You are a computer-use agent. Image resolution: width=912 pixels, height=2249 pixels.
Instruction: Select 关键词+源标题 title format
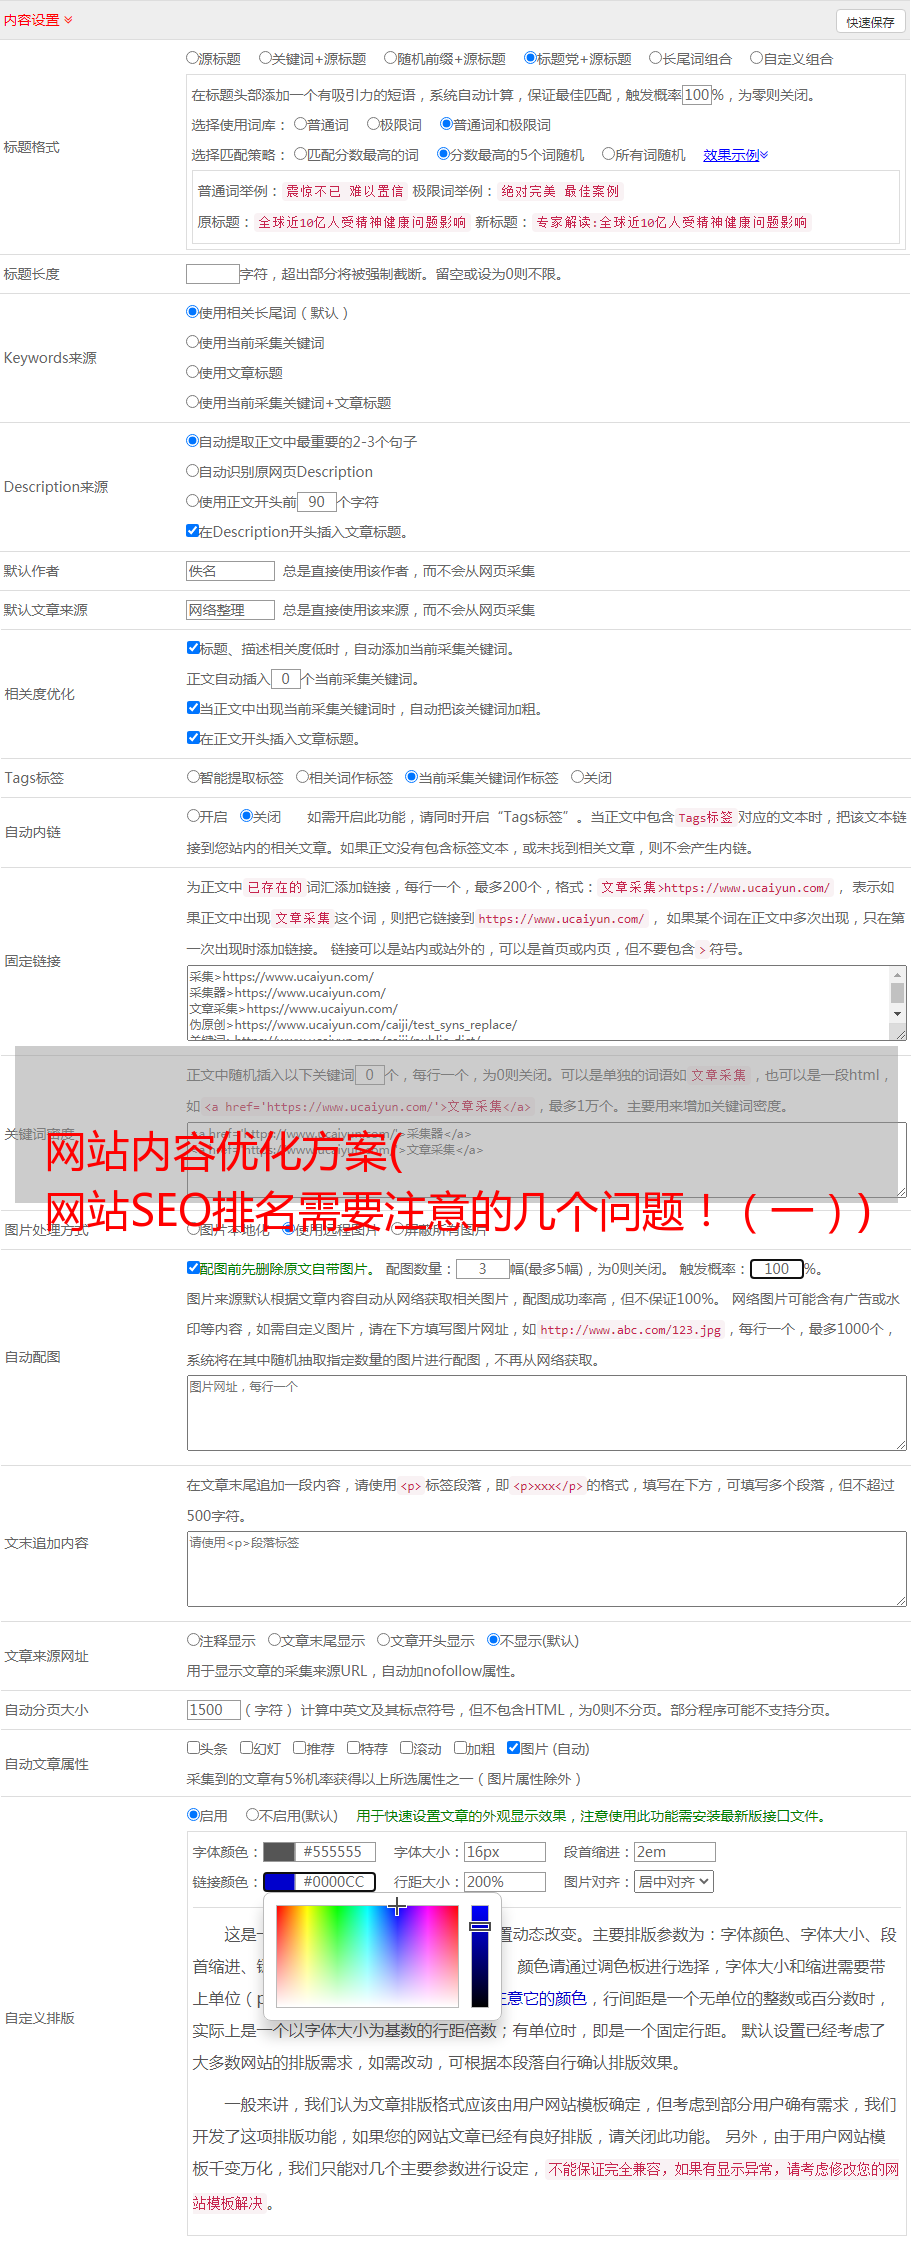(x=265, y=58)
